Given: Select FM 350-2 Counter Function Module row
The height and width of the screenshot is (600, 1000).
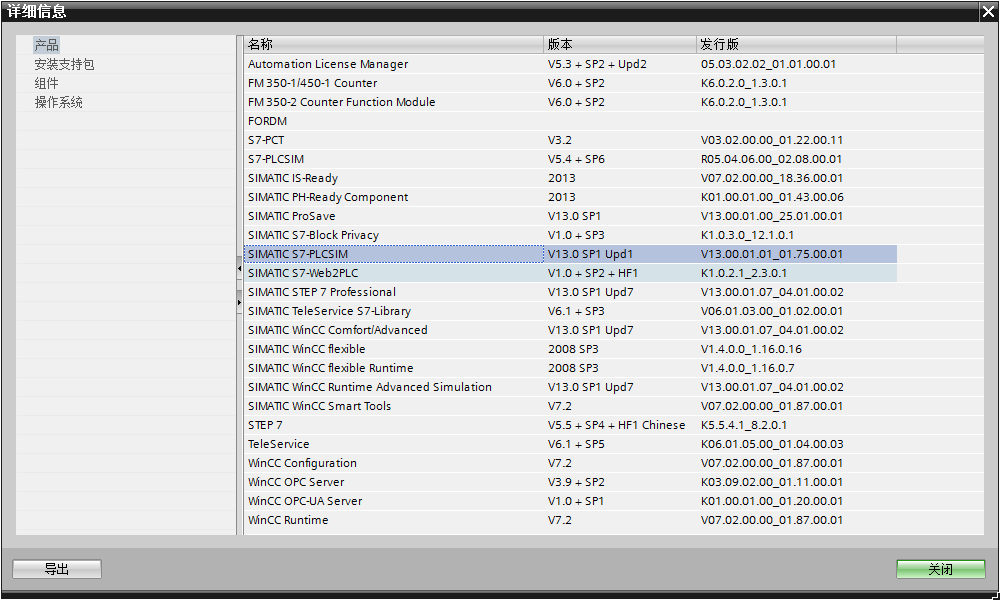Looking at the screenshot, I should [570, 102].
